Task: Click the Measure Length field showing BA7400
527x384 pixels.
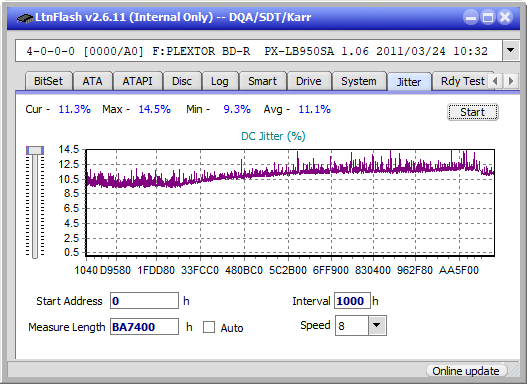Action: (144, 327)
